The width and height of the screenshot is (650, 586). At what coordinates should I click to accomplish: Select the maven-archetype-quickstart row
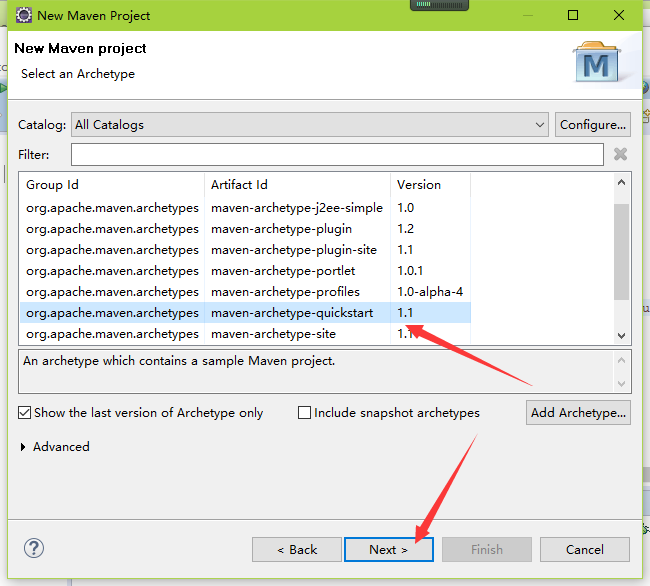pos(245,313)
